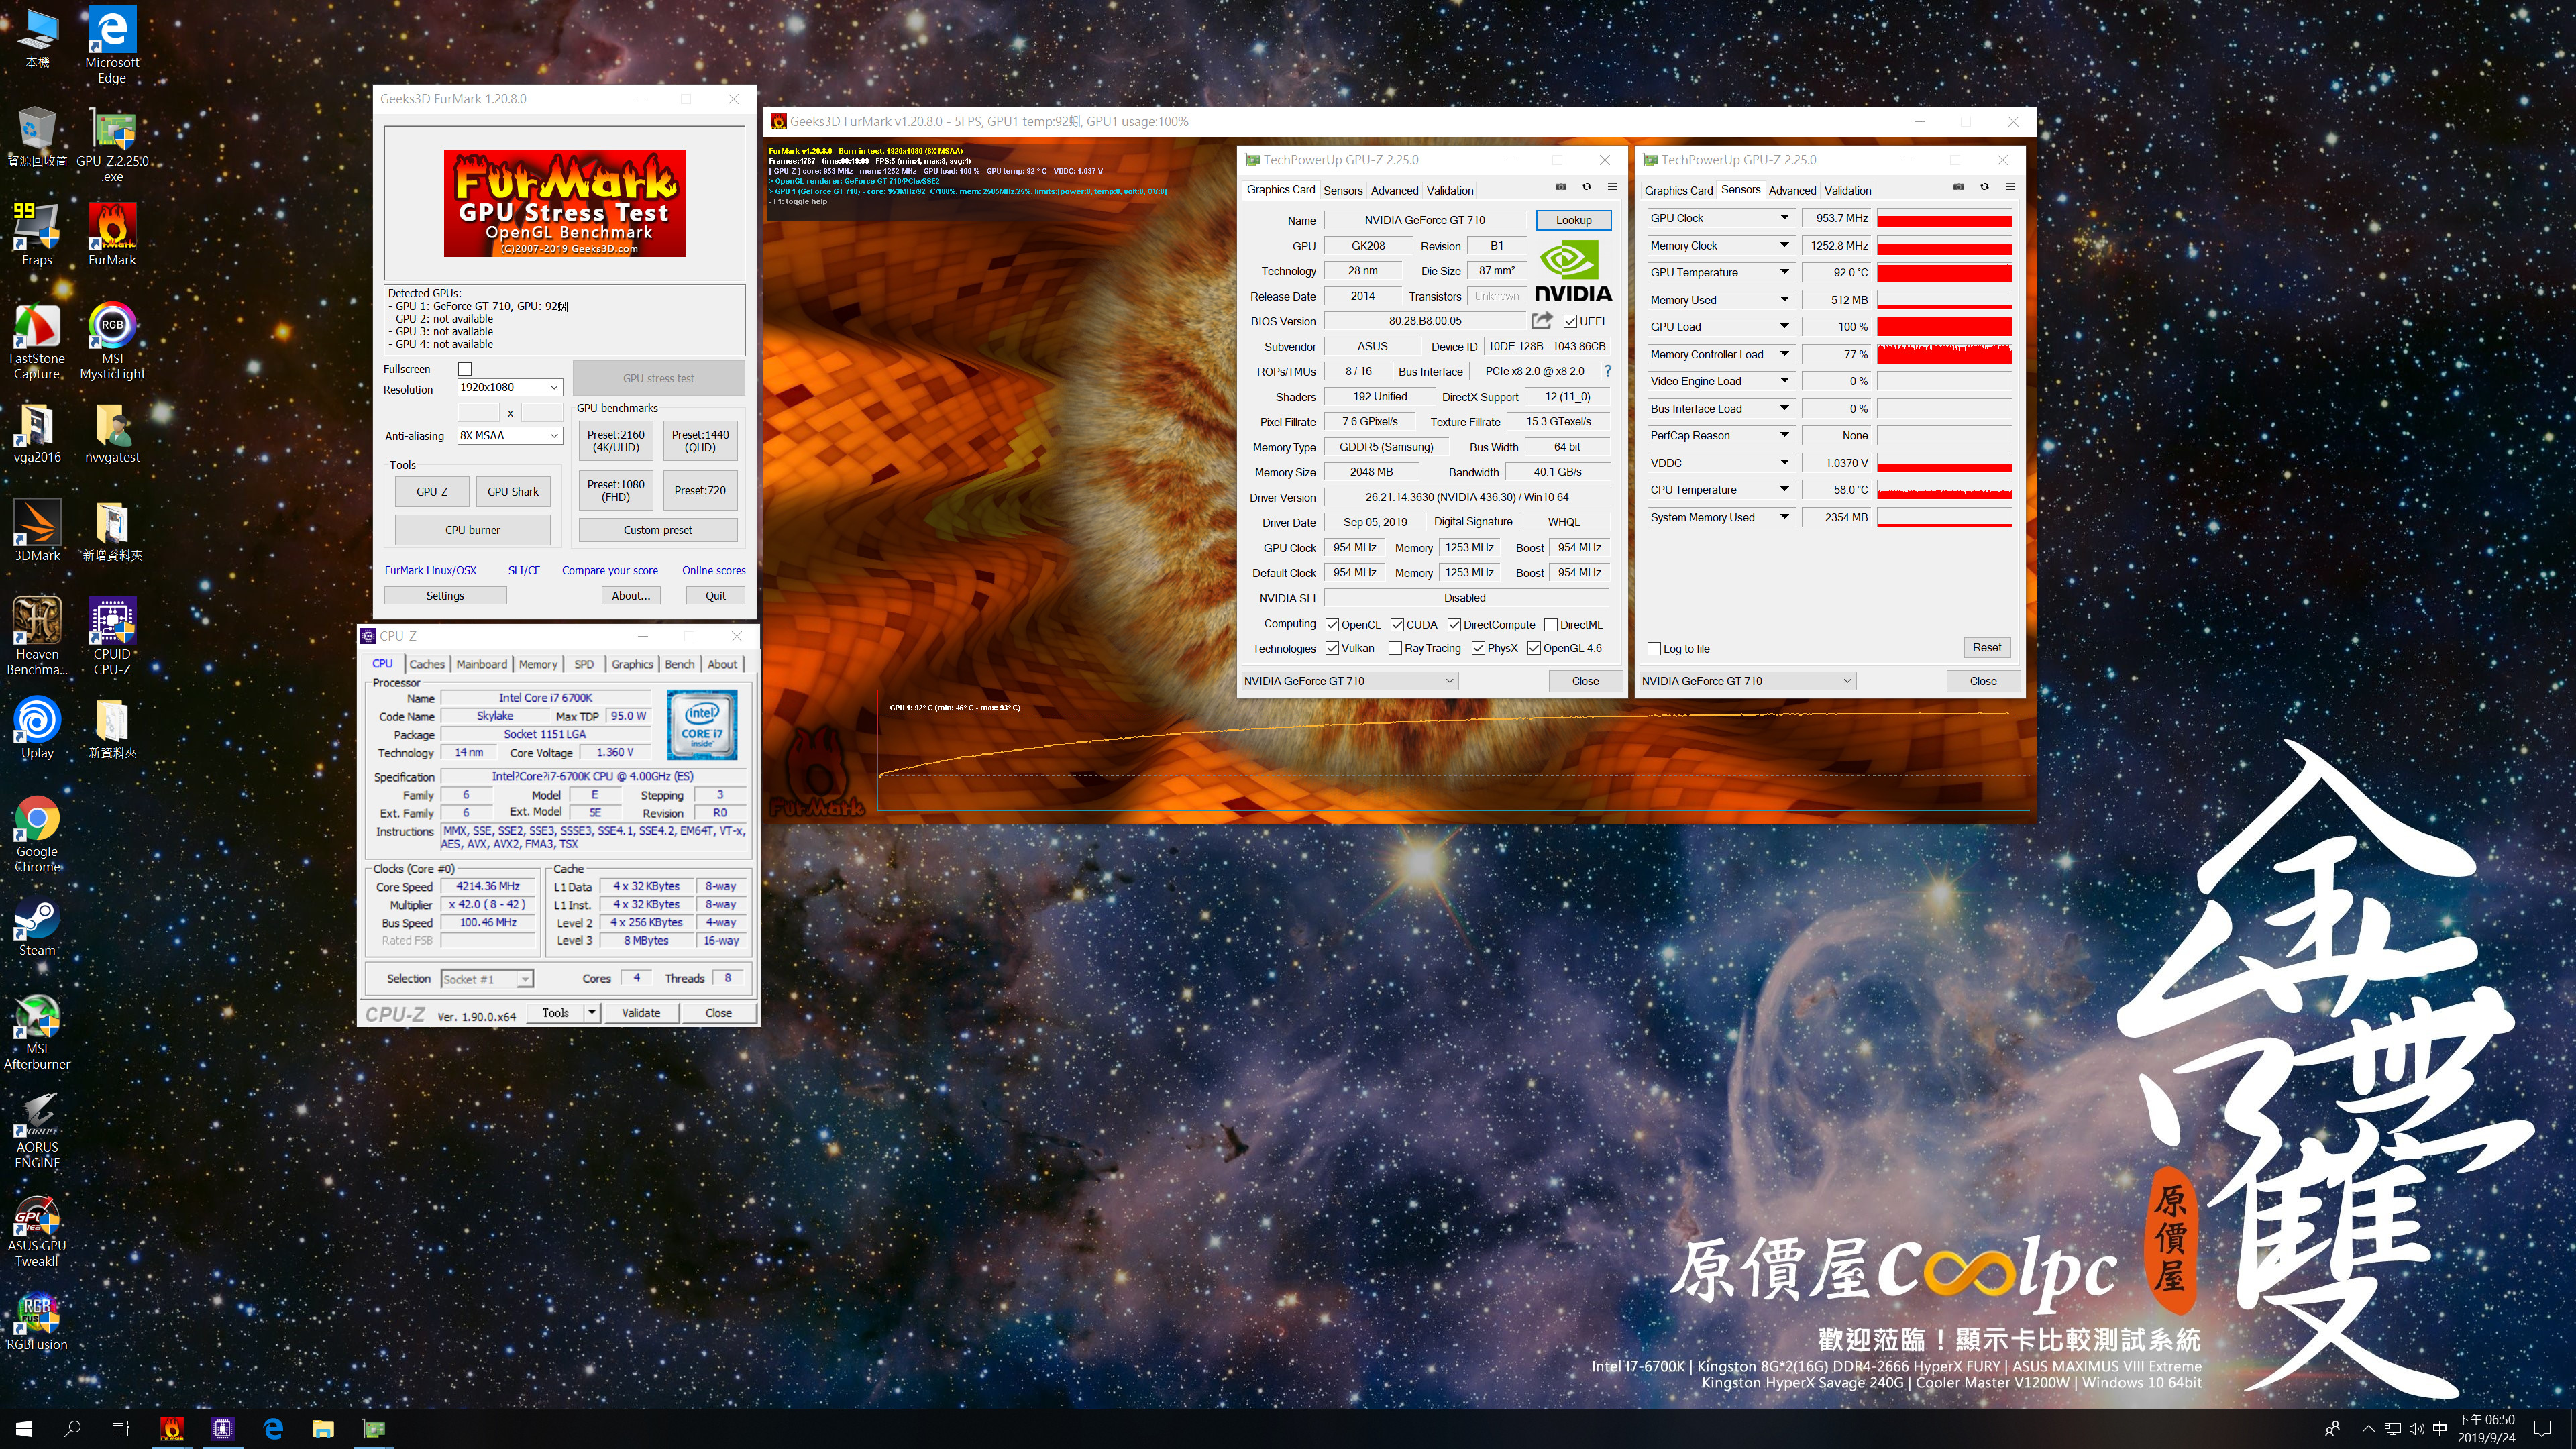Open the Fraps desktop icon

pos(37,234)
